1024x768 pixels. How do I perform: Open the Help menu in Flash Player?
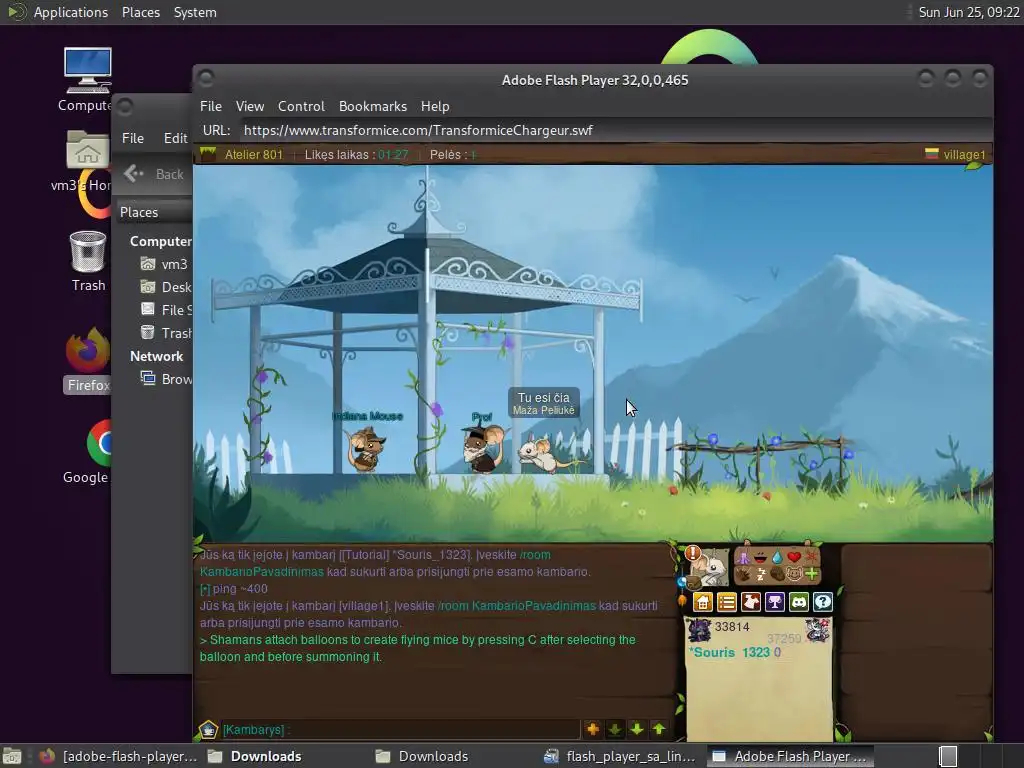tap(435, 106)
